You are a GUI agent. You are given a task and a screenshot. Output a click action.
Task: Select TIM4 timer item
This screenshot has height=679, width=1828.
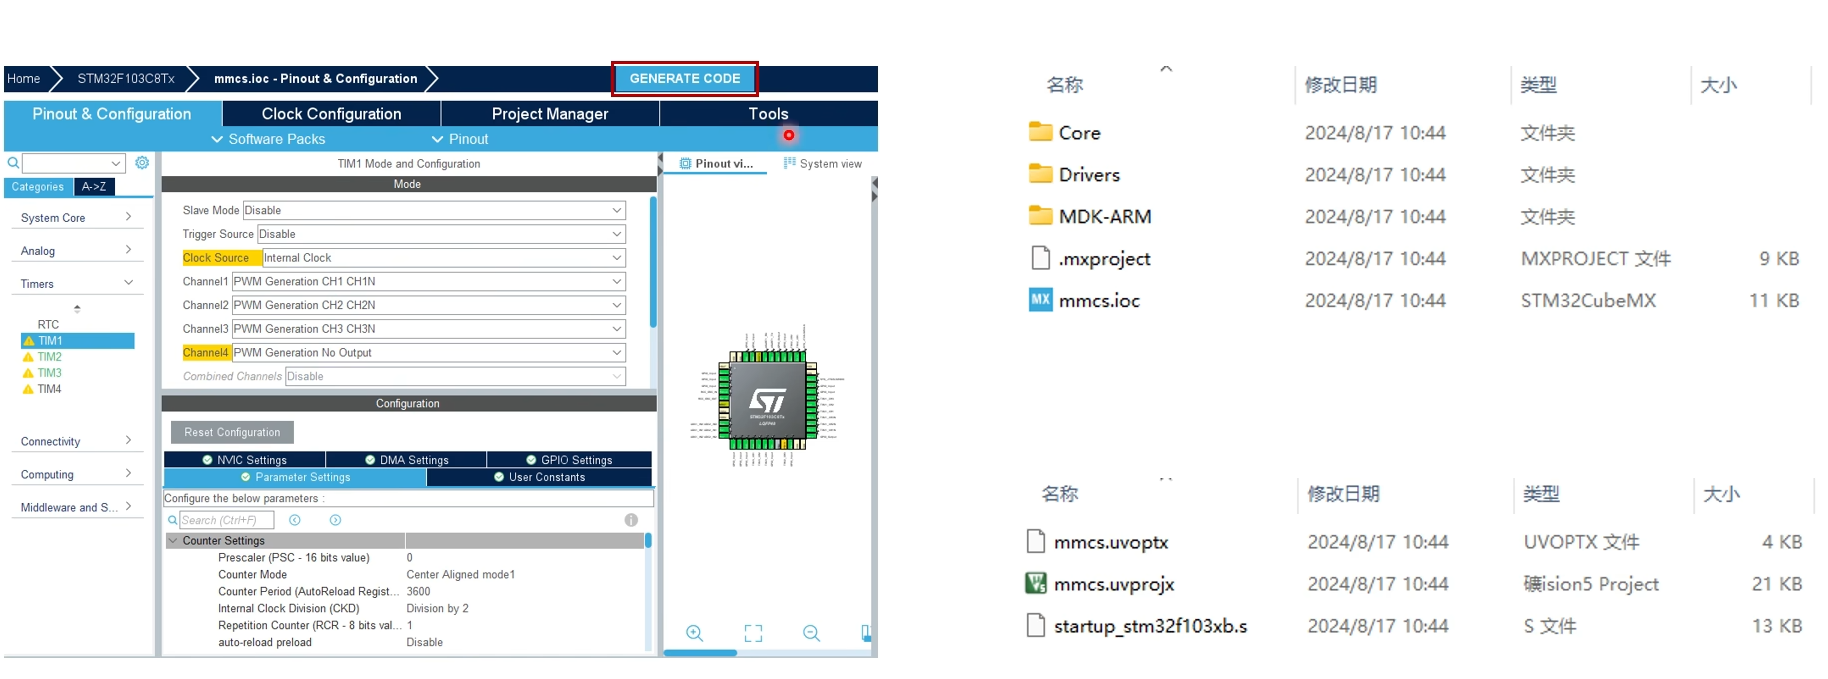(49, 389)
